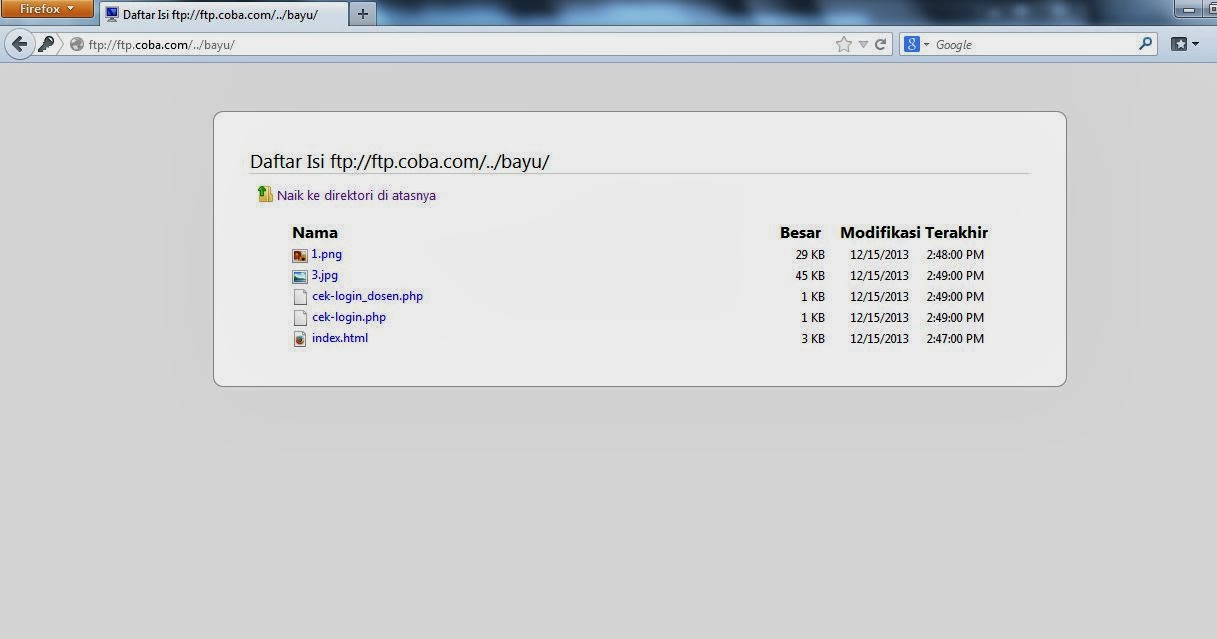This screenshot has height=639, width=1217.
Task: Click the back navigation arrow
Action: pos(19,44)
